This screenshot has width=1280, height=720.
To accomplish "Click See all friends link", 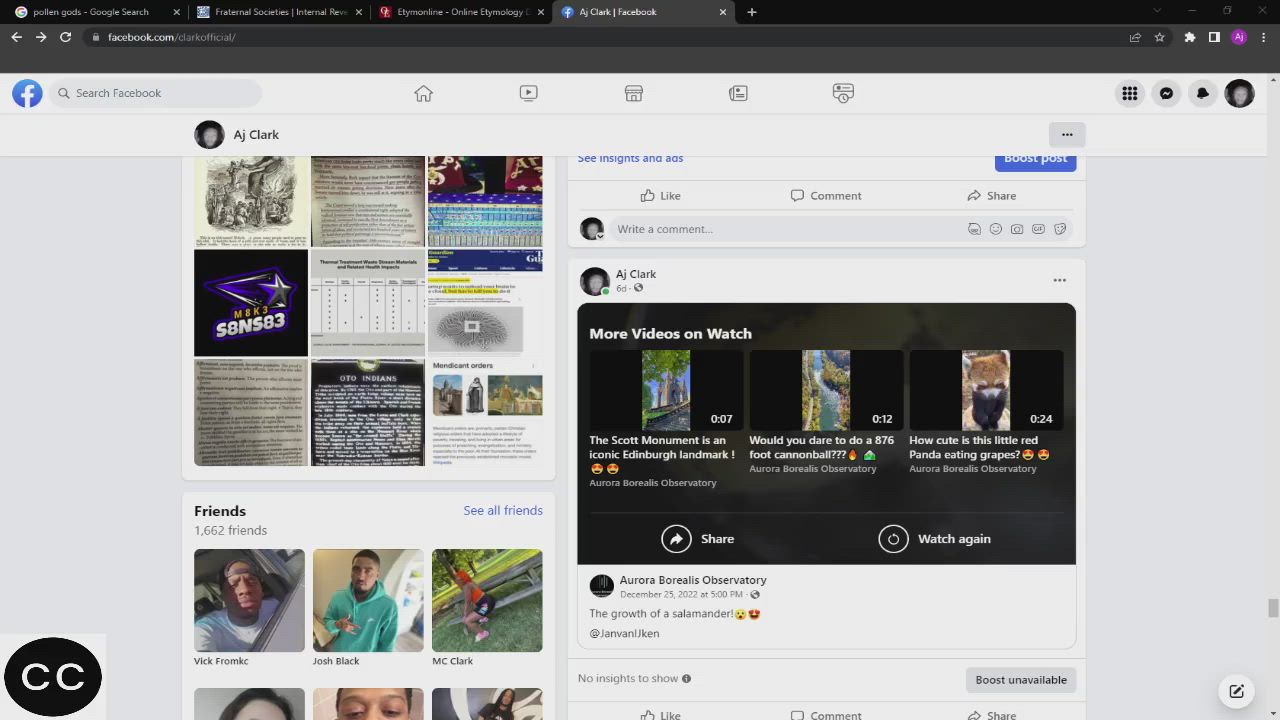I will (502, 510).
